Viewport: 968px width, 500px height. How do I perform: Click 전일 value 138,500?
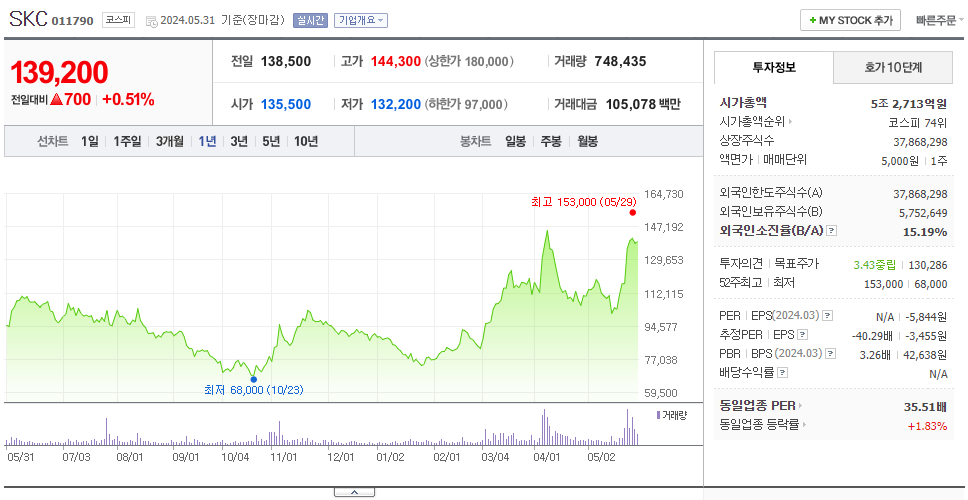point(286,61)
